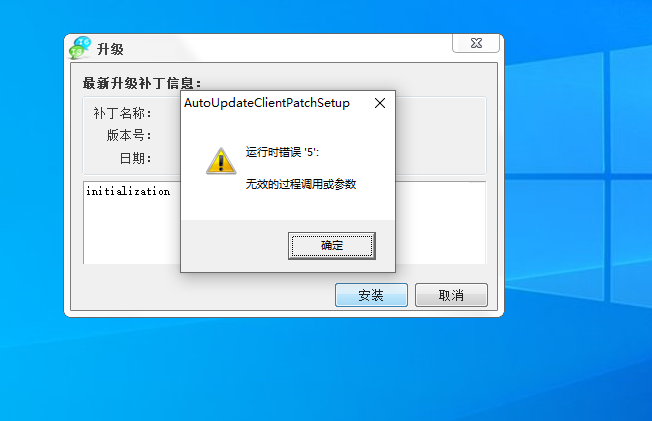
Task: Click the chat bubble app icon in title
Action: 80,47
